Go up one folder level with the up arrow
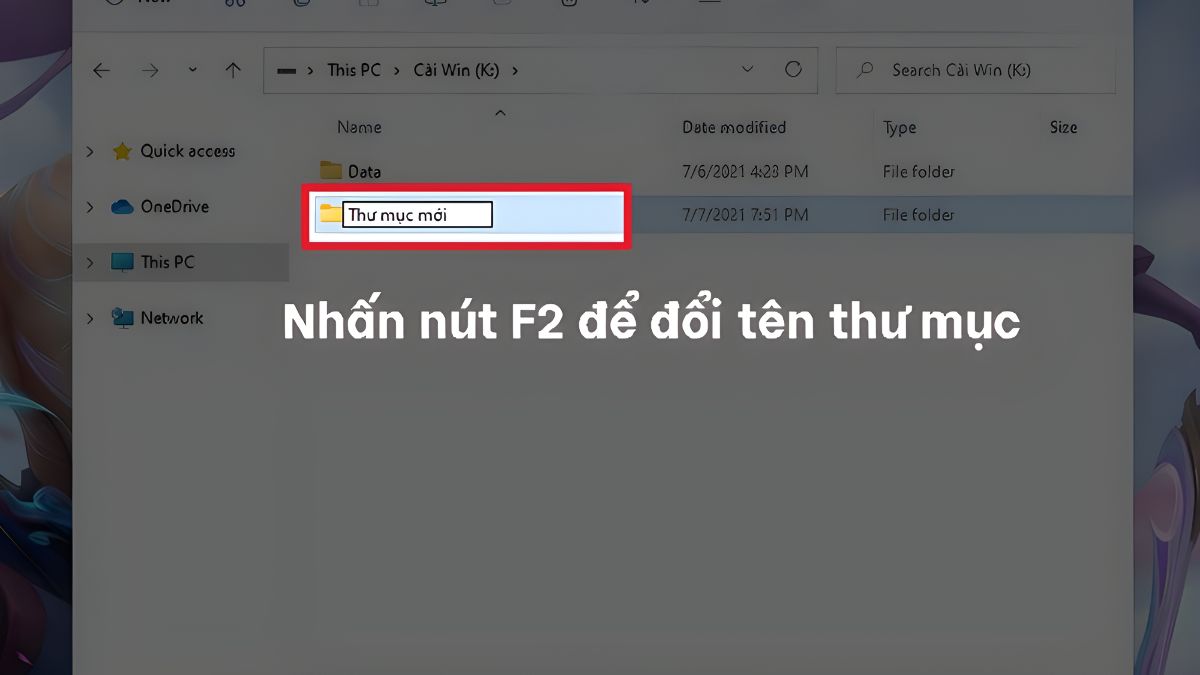Viewport: 1200px width, 675px height. pyautogui.click(x=233, y=70)
